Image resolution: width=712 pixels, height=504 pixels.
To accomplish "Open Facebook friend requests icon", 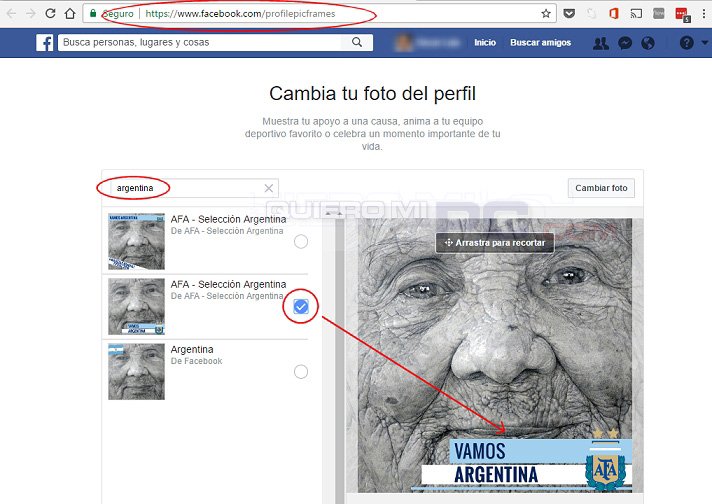I will (601, 43).
